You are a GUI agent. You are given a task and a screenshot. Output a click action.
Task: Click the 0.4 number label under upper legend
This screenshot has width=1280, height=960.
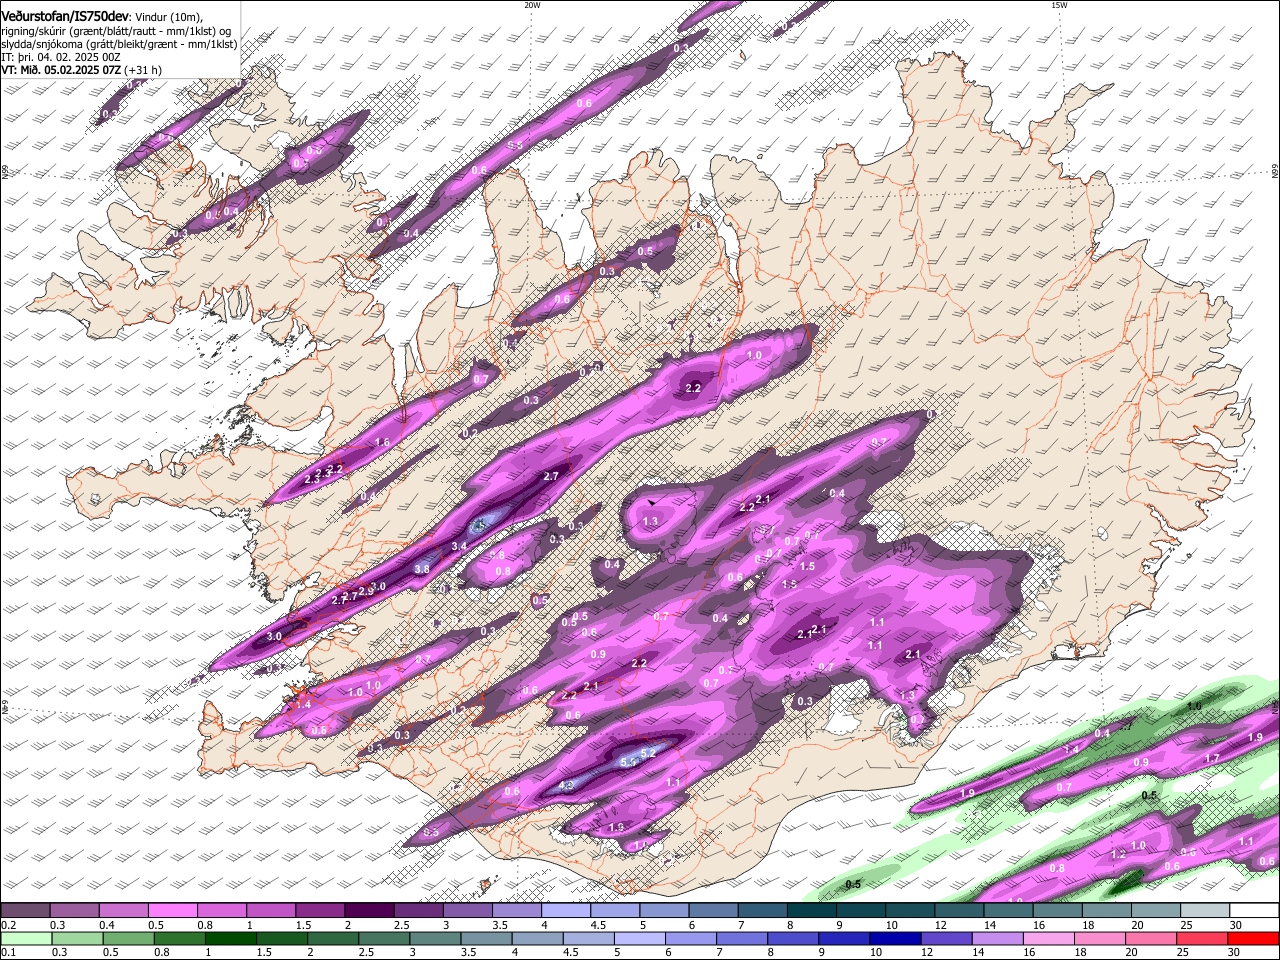pos(107,925)
